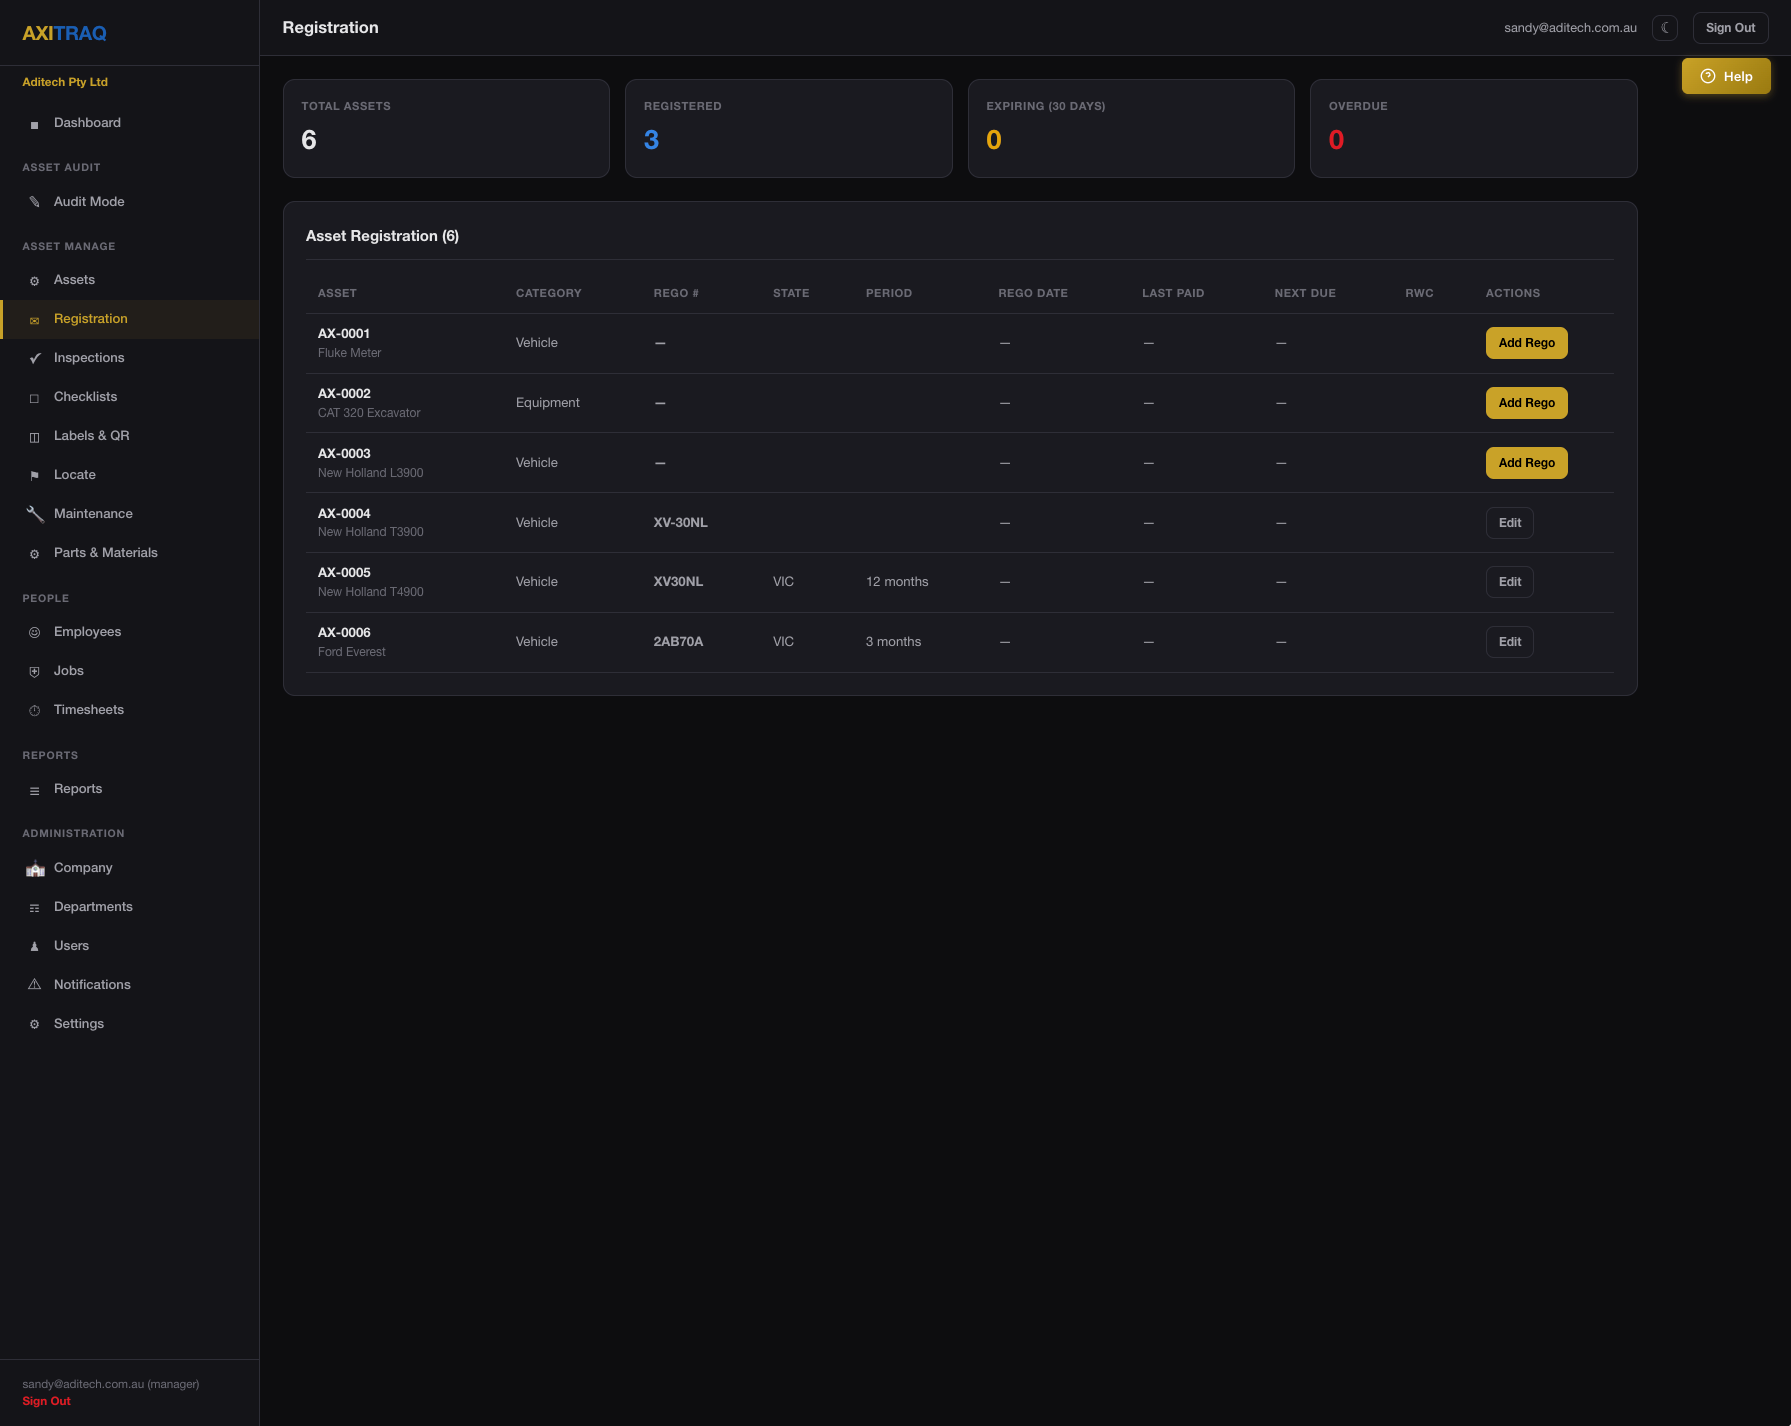Click the Parts & Materials icon
This screenshot has height=1426, width=1791.
pyautogui.click(x=34, y=554)
